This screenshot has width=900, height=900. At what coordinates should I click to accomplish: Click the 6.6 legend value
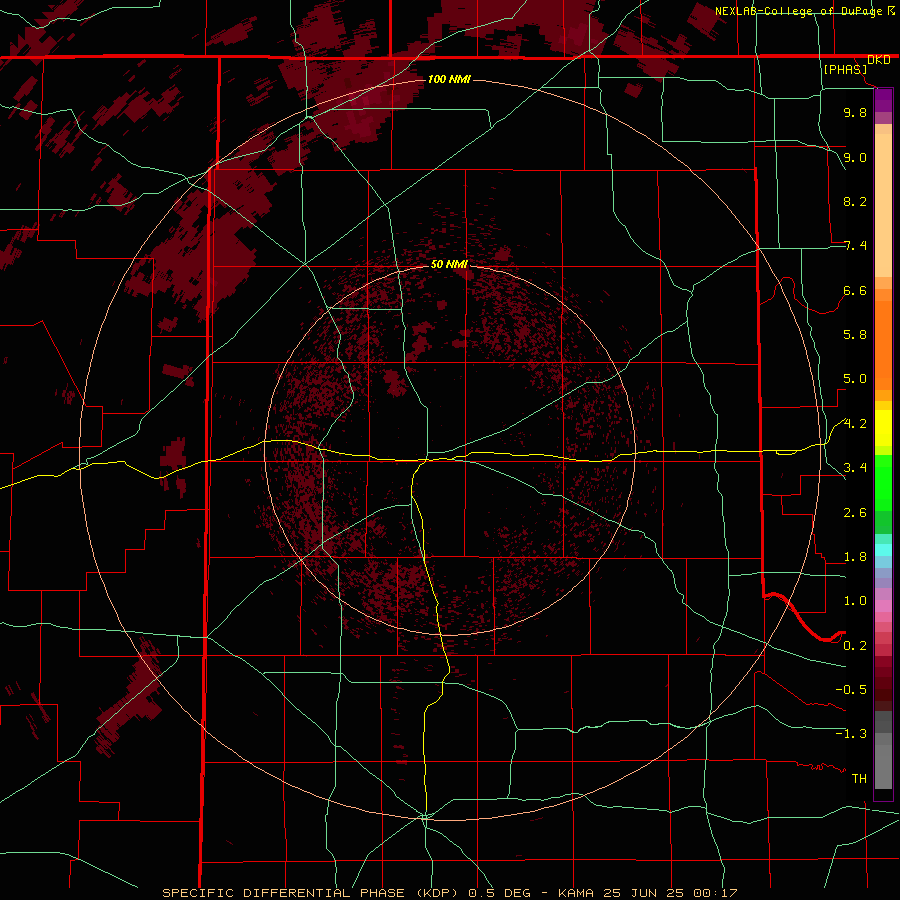pyautogui.click(x=855, y=290)
